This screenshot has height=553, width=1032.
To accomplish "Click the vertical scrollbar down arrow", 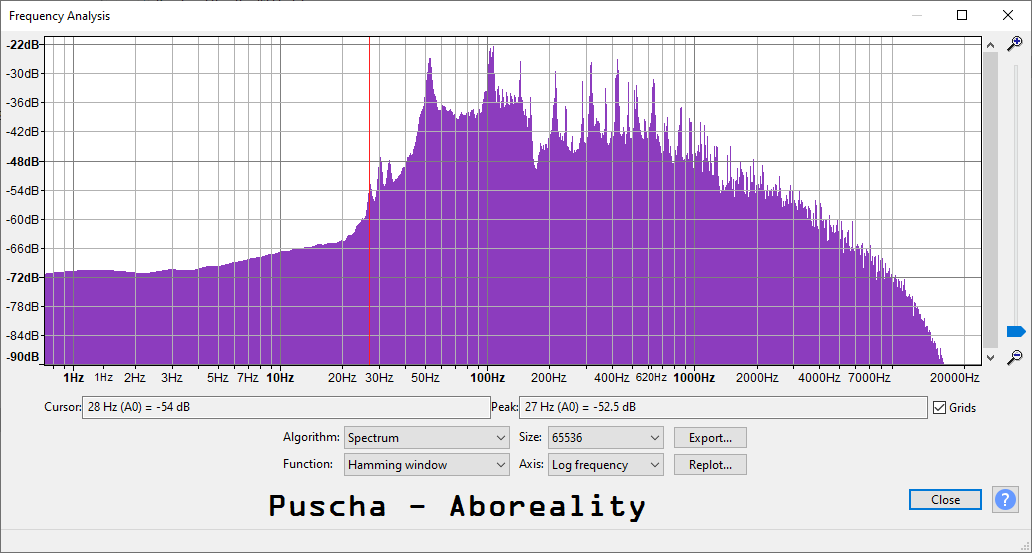I will (x=990, y=357).
